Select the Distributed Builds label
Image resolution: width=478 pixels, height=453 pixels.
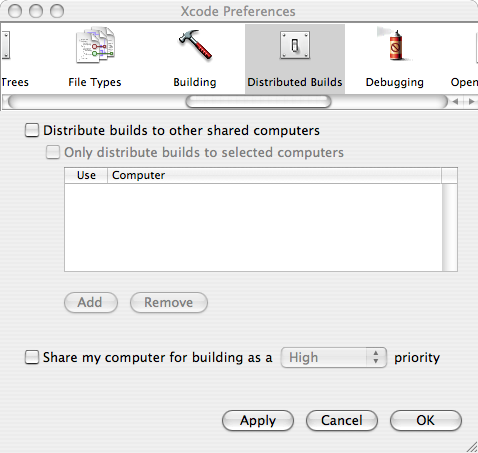[x=295, y=82]
